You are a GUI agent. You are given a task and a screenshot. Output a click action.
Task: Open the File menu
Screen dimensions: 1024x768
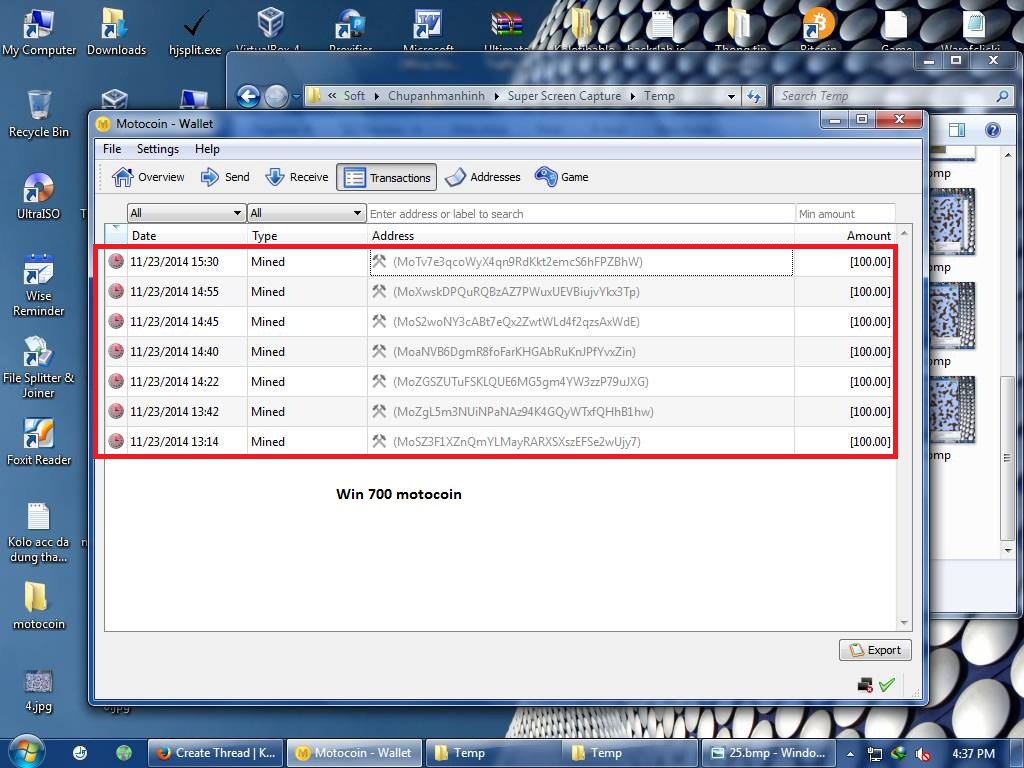pyautogui.click(x=112, y=149)
